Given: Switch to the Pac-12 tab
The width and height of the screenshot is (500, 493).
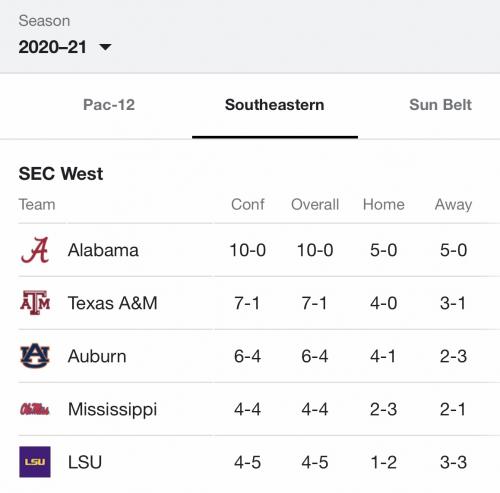Looking at the screenshot, I should [109, 105].
